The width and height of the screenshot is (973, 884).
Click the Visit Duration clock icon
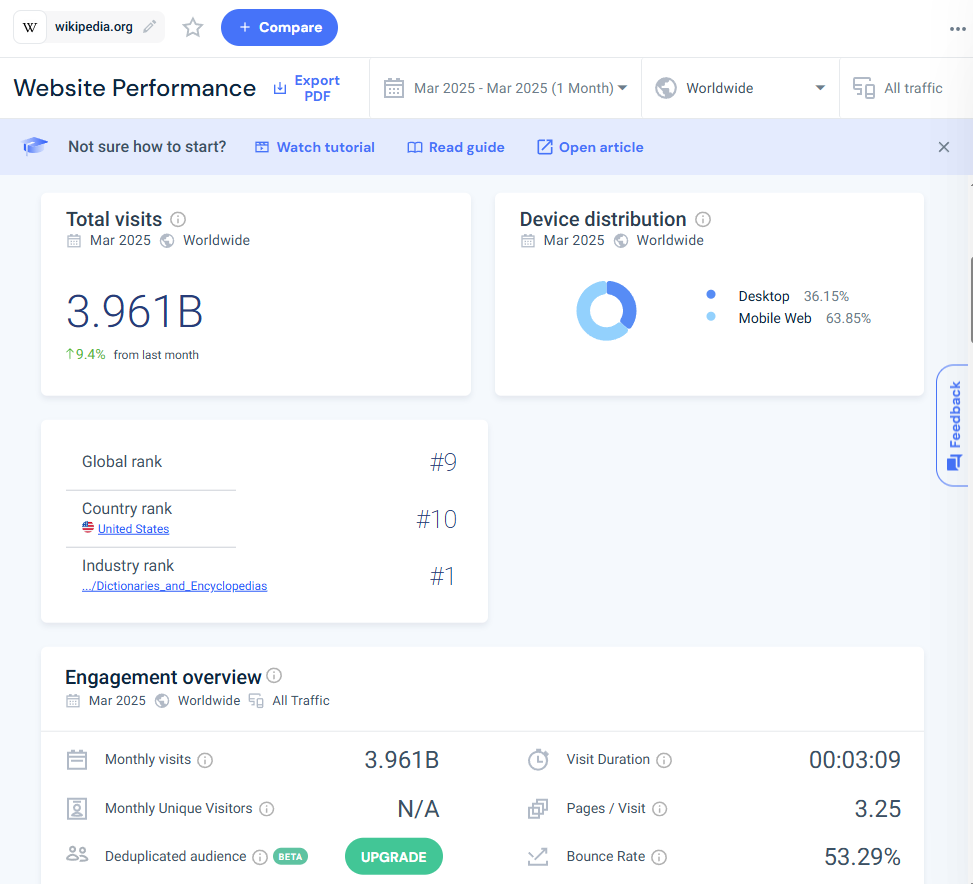[x=538, y=760]
